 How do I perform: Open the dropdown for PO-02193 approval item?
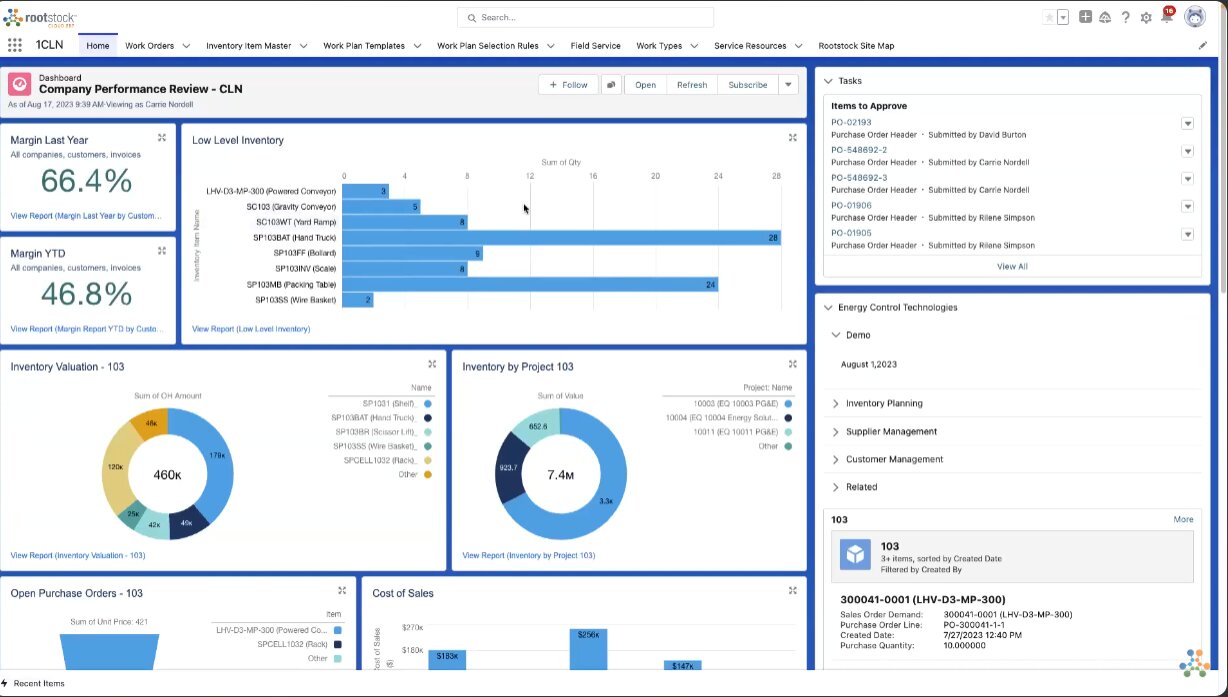1187,124
